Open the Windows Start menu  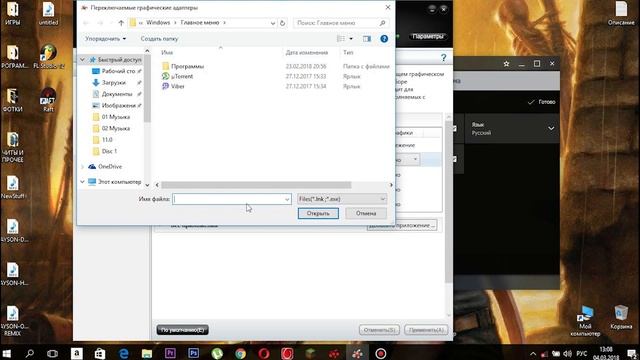tap(7, 353)
